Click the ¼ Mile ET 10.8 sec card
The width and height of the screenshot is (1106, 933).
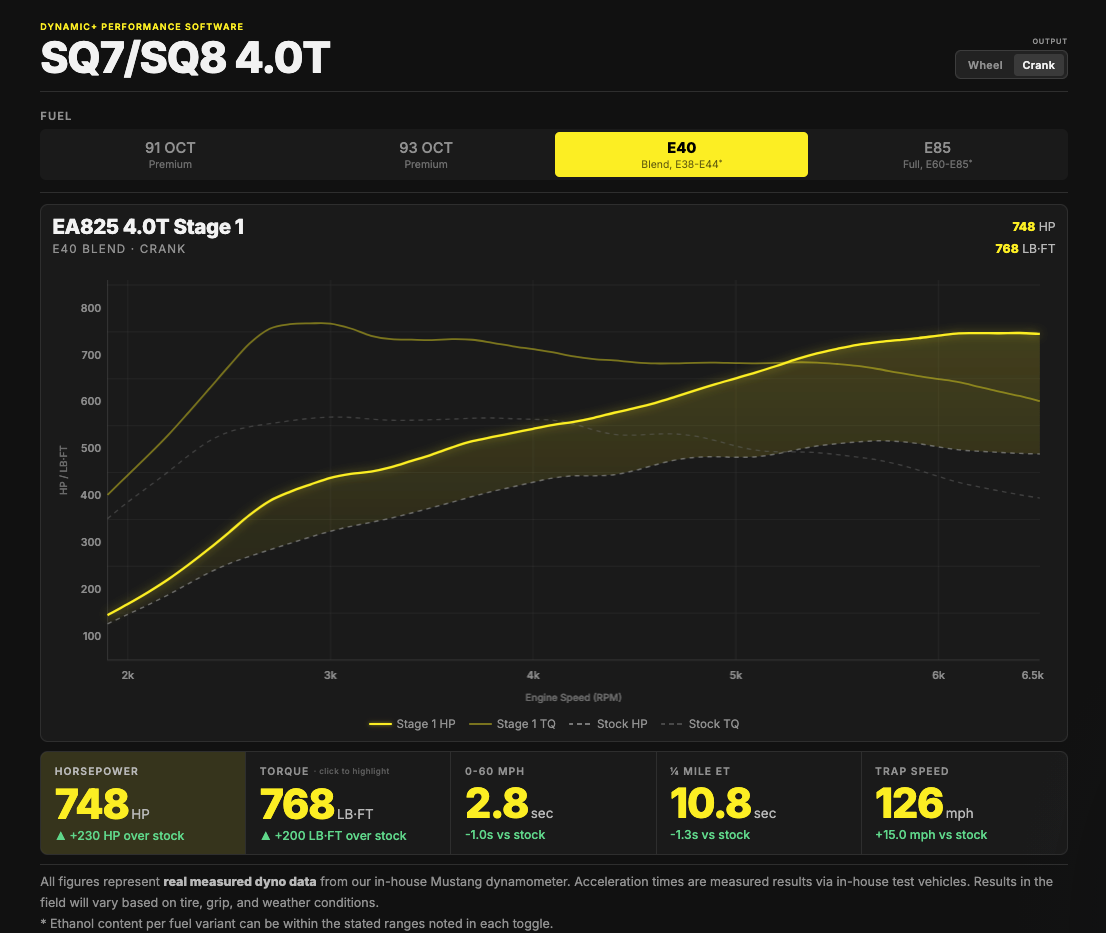pos(758,803)
